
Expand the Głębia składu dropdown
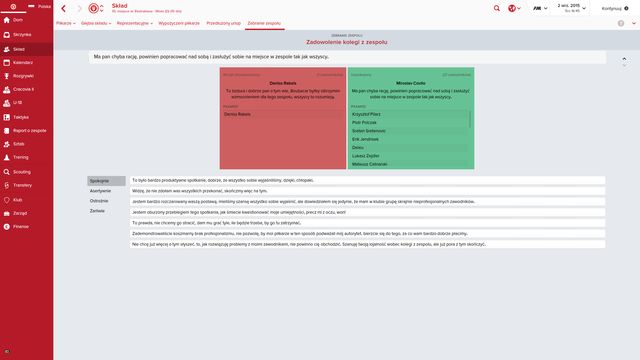pos(96,23)
